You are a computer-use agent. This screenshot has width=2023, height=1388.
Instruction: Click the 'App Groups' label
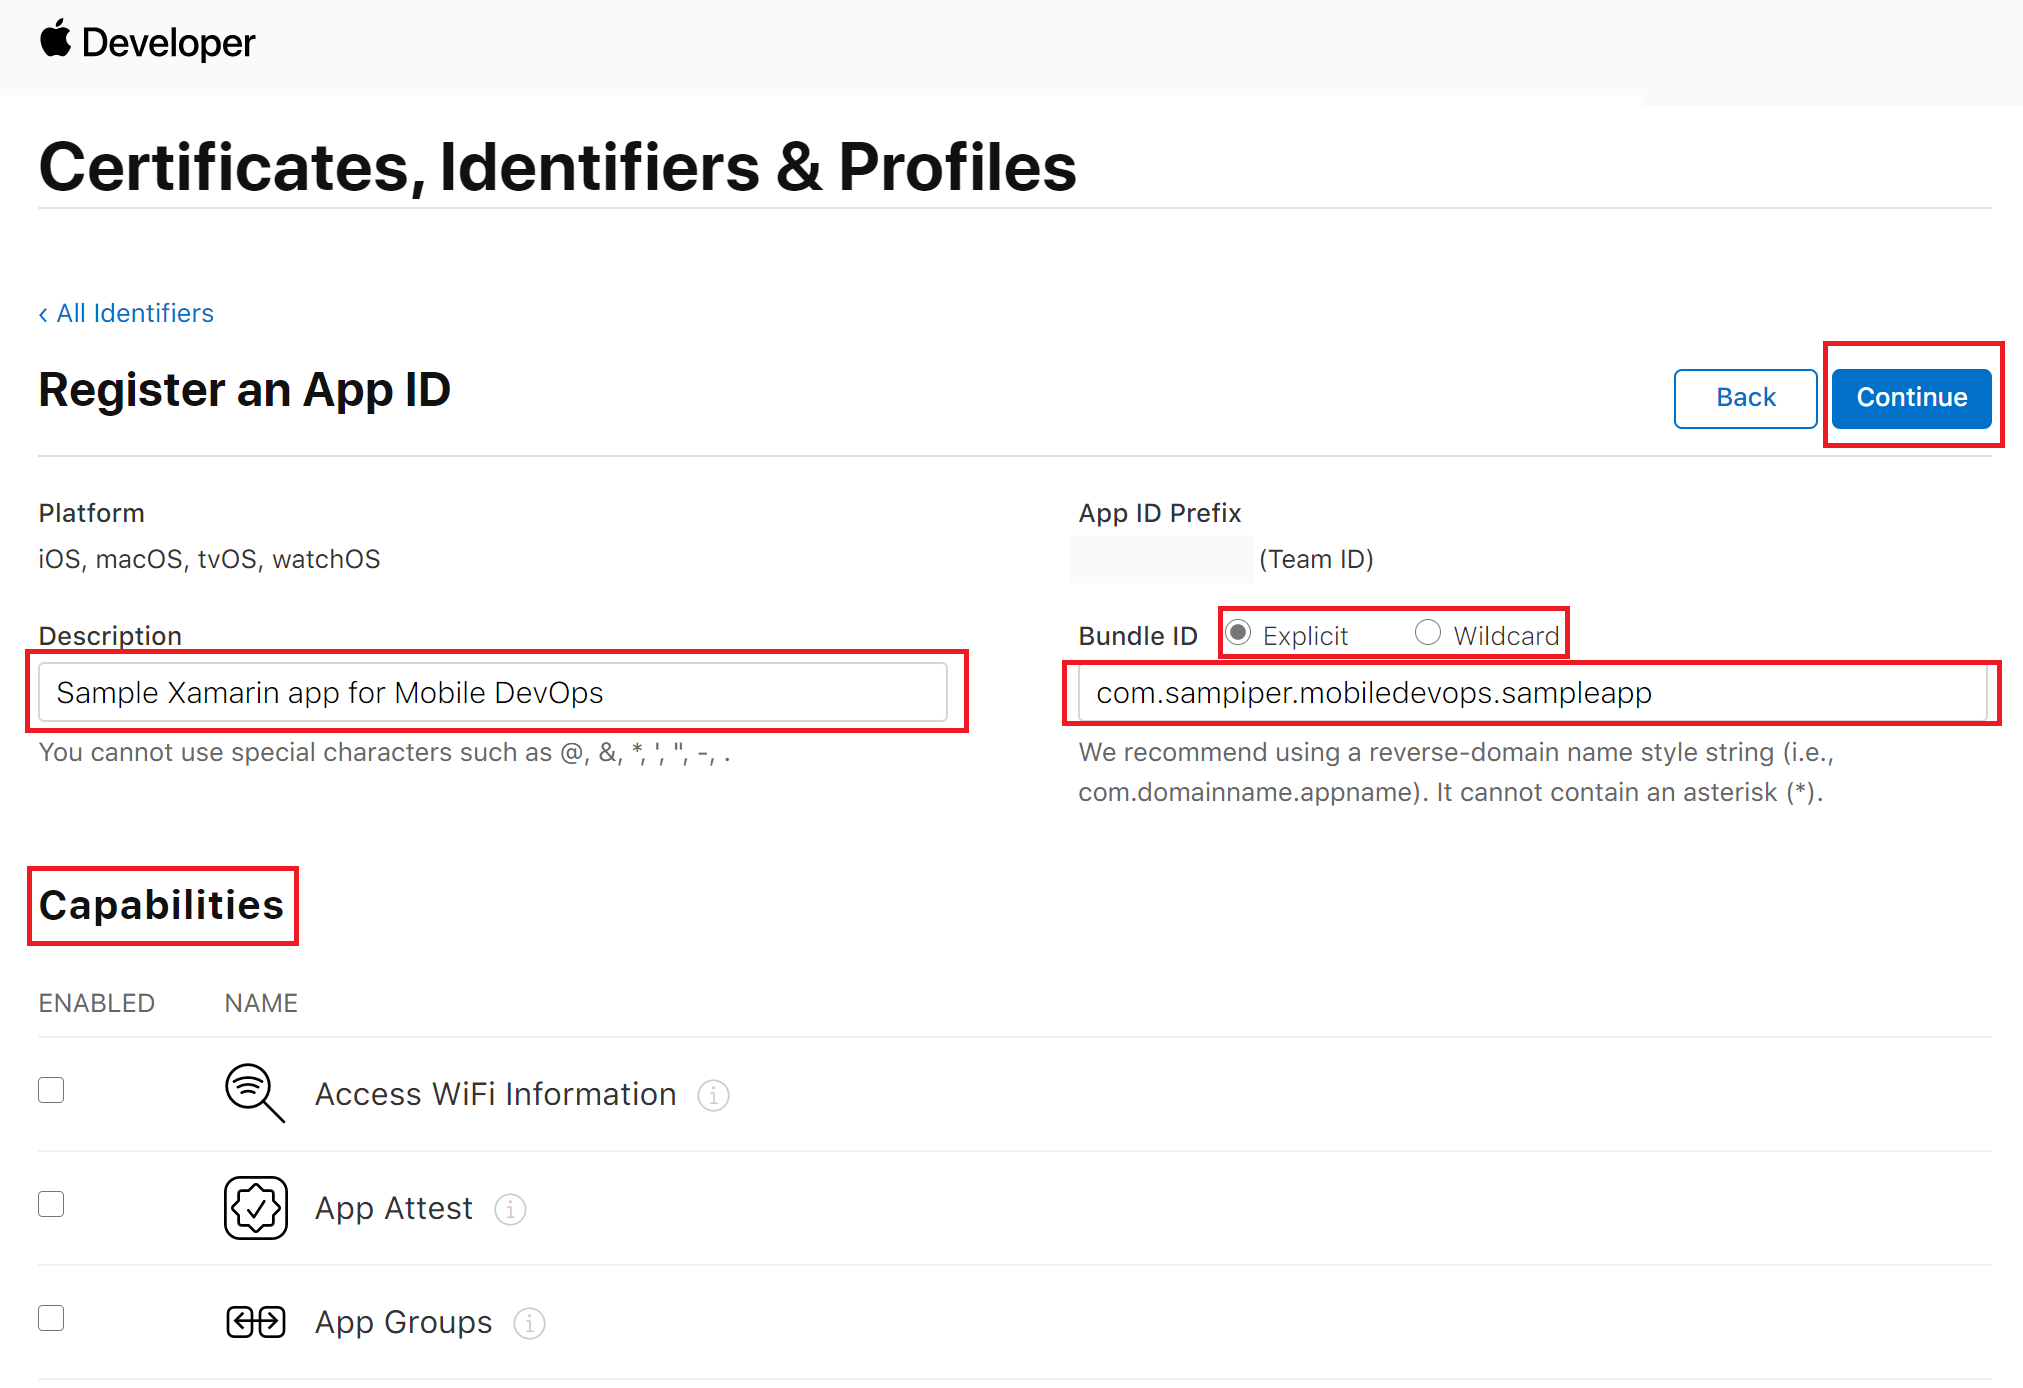click(x=404, y=1322)
